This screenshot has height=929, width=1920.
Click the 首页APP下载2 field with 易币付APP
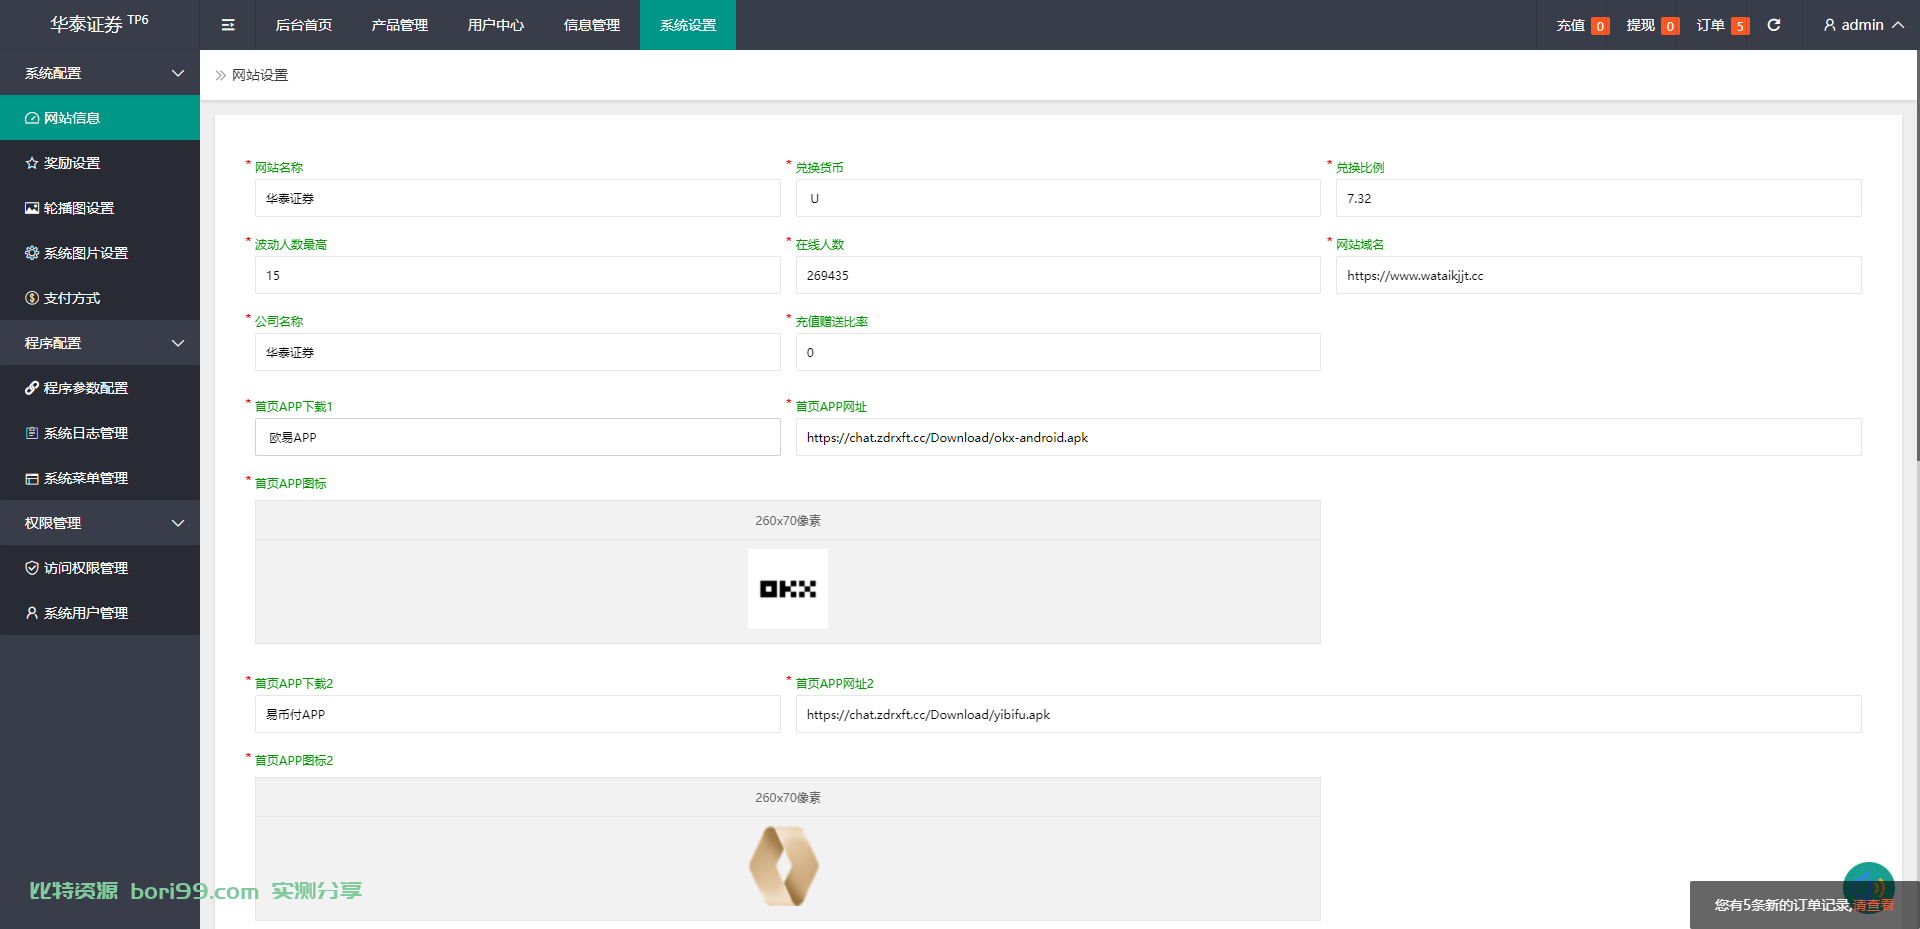(517, 714)
